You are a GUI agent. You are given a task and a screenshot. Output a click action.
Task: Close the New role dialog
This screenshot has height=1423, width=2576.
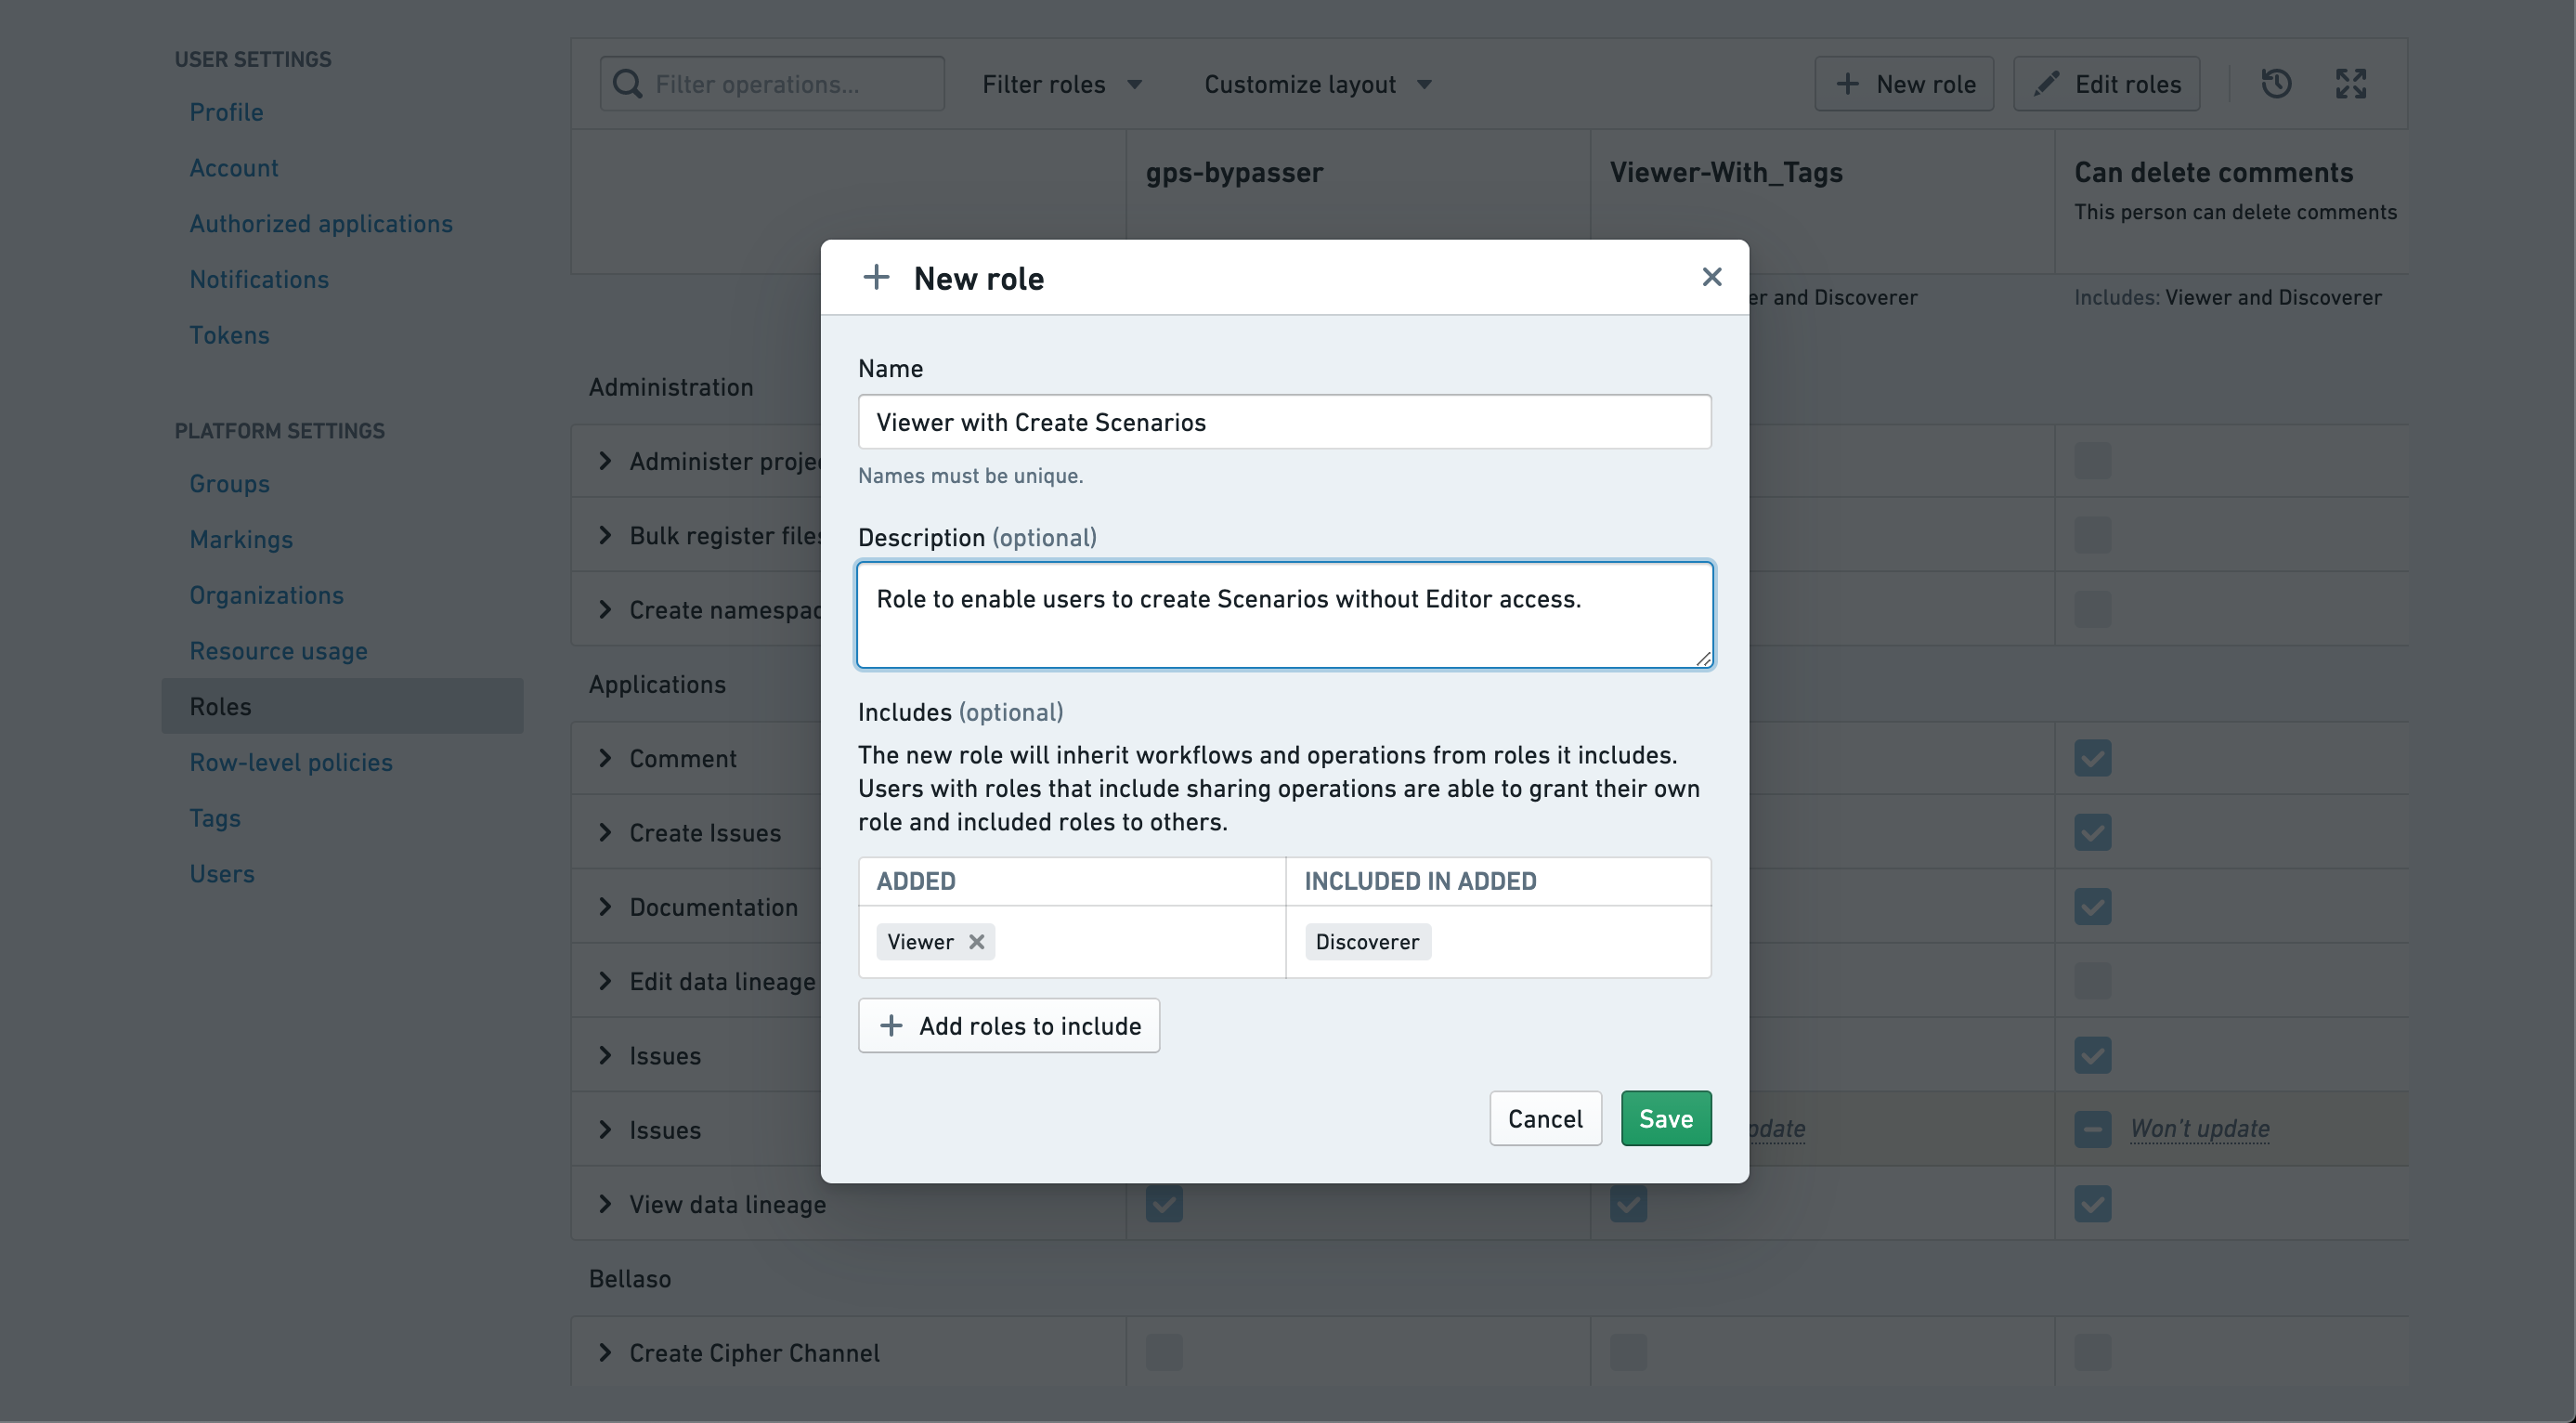(1711, 277)
